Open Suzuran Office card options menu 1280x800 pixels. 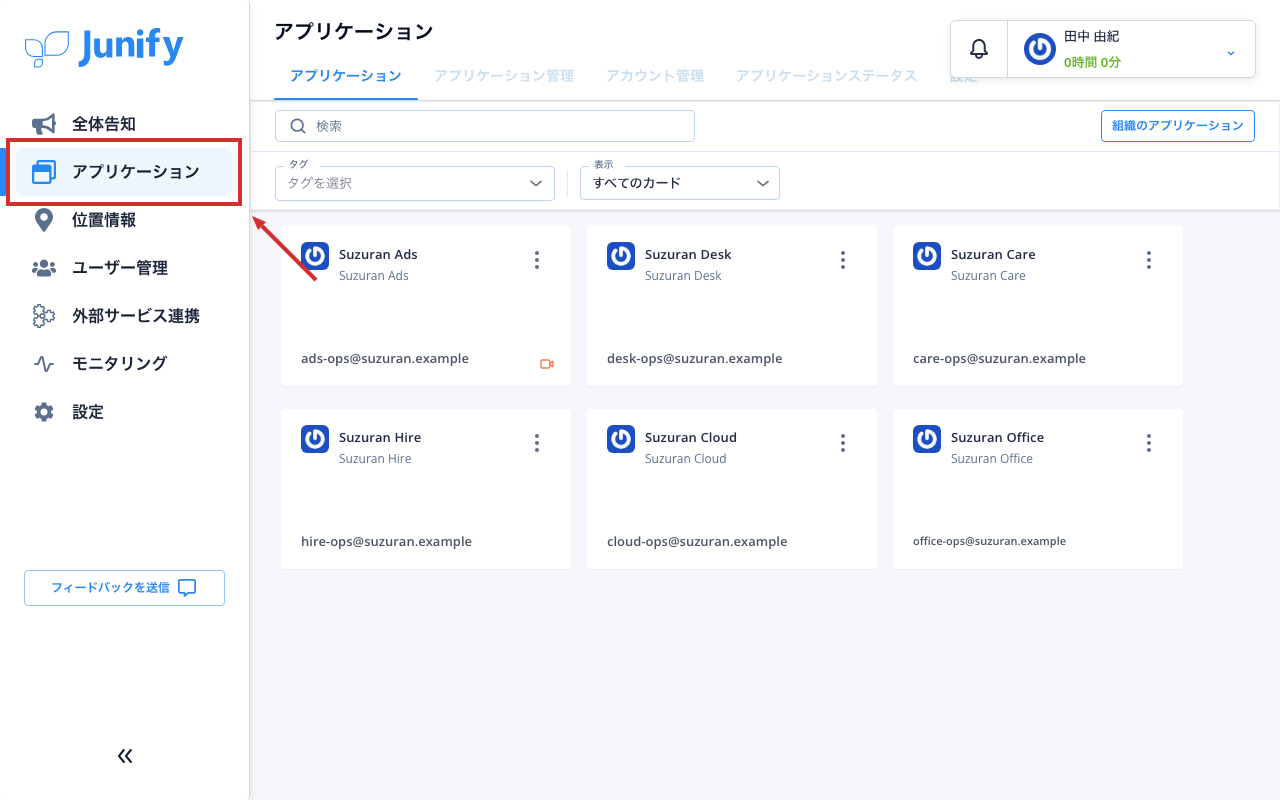pos(1149,443)
